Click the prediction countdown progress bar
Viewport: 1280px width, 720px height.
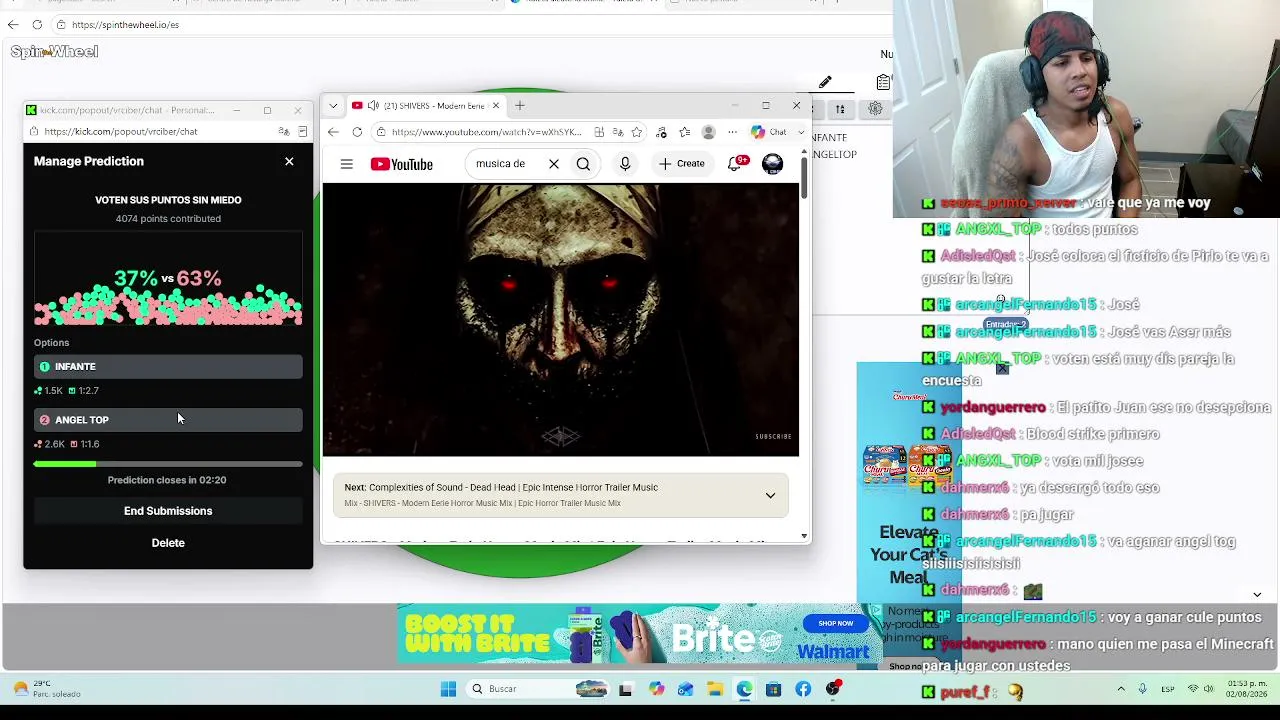click(x=168, y=464)
